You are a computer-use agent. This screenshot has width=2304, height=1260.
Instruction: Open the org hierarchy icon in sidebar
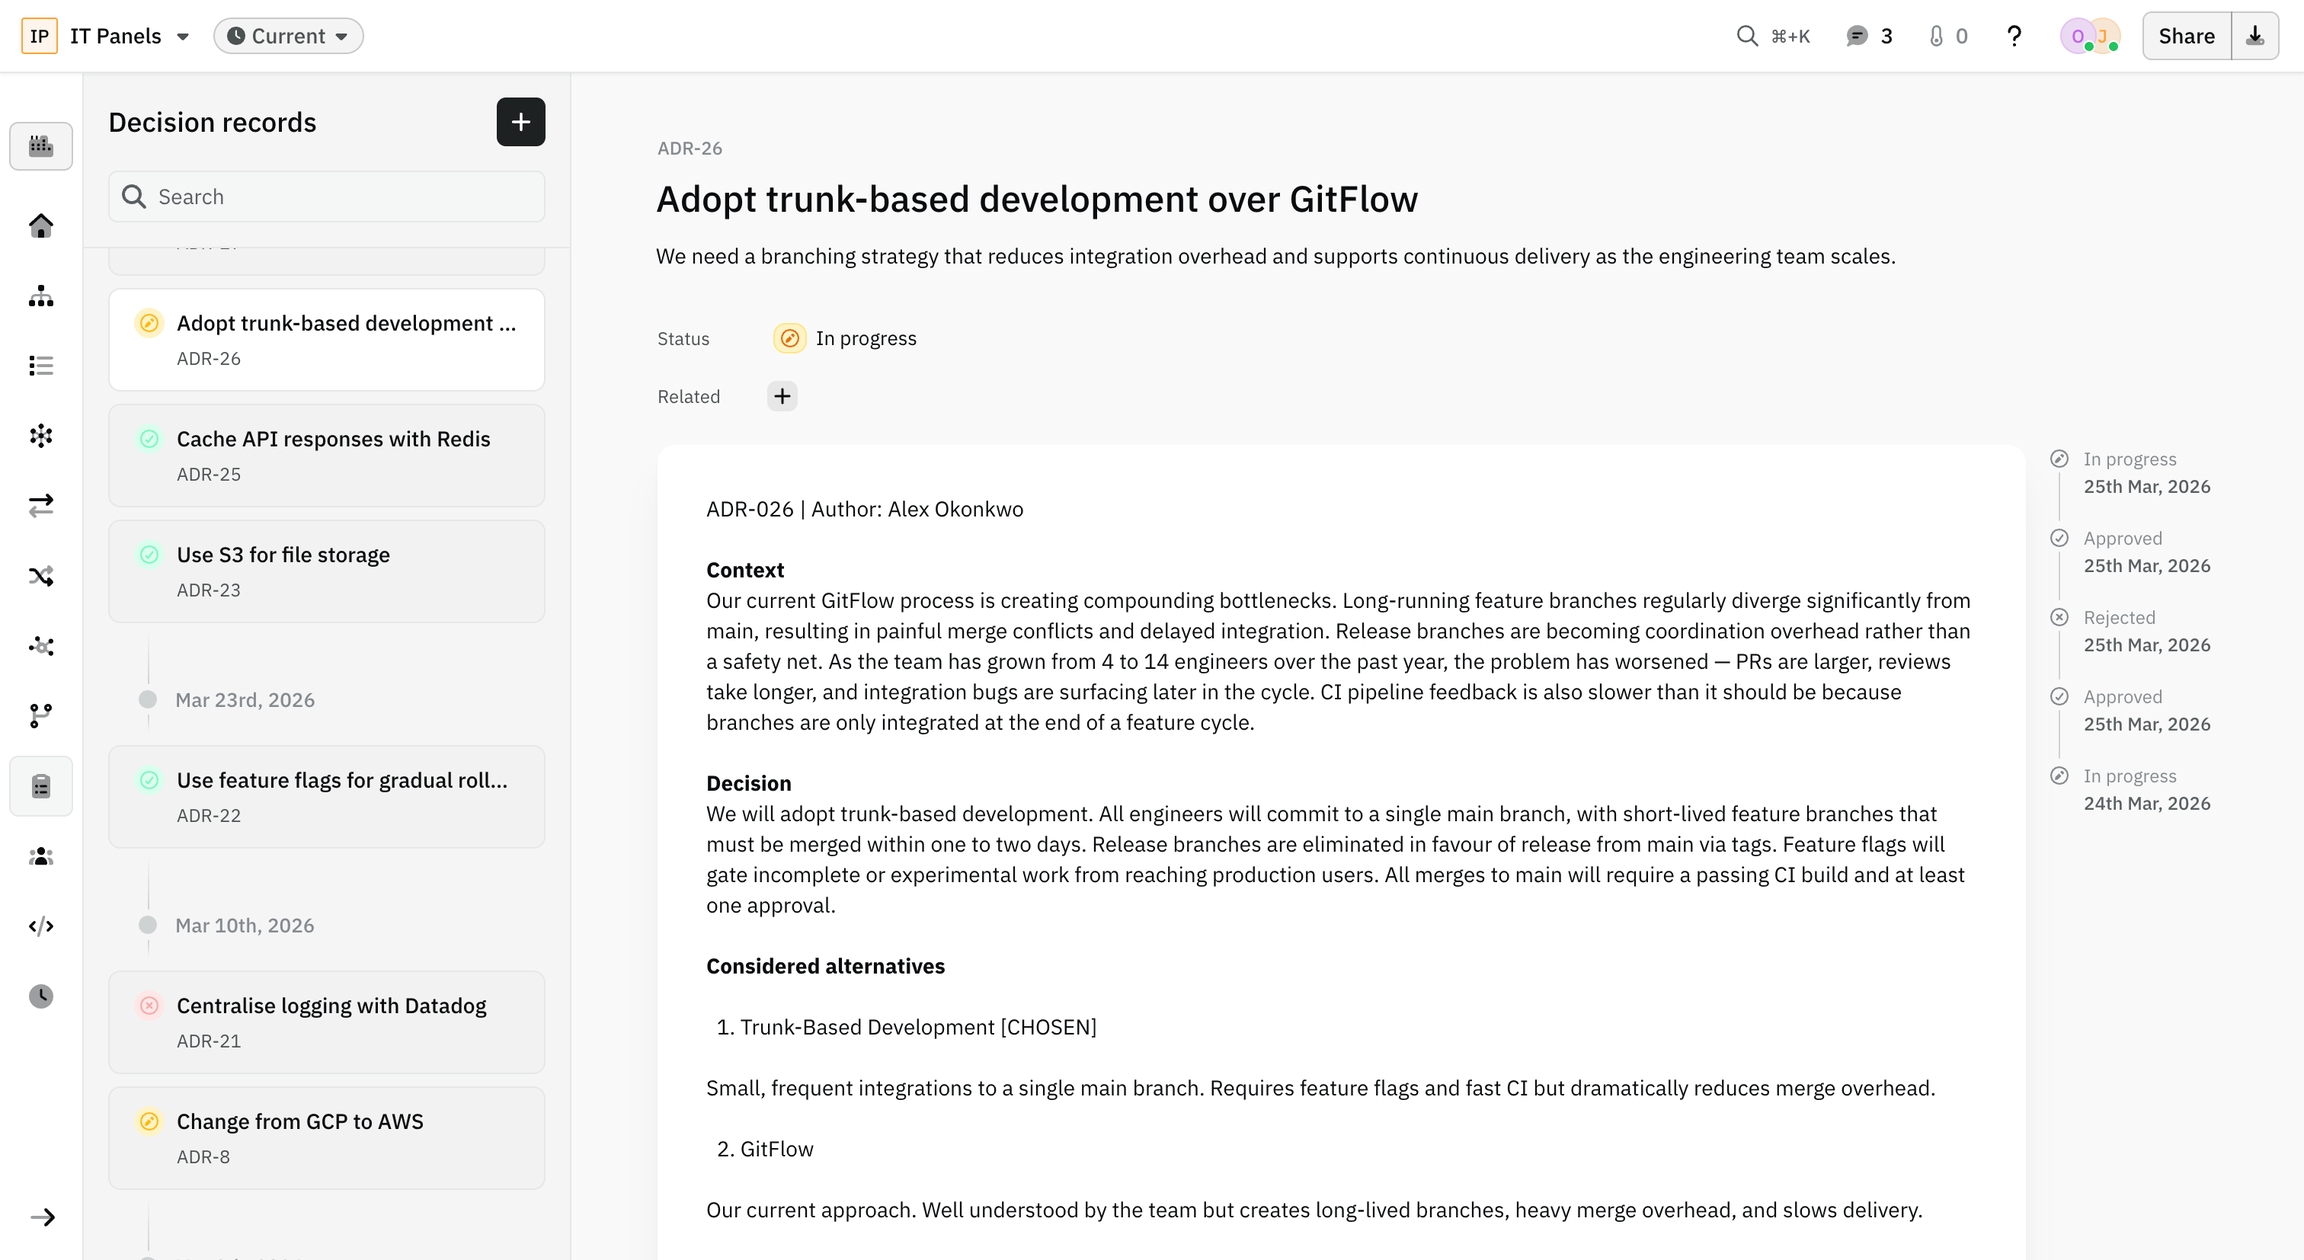tap(41, 296)
